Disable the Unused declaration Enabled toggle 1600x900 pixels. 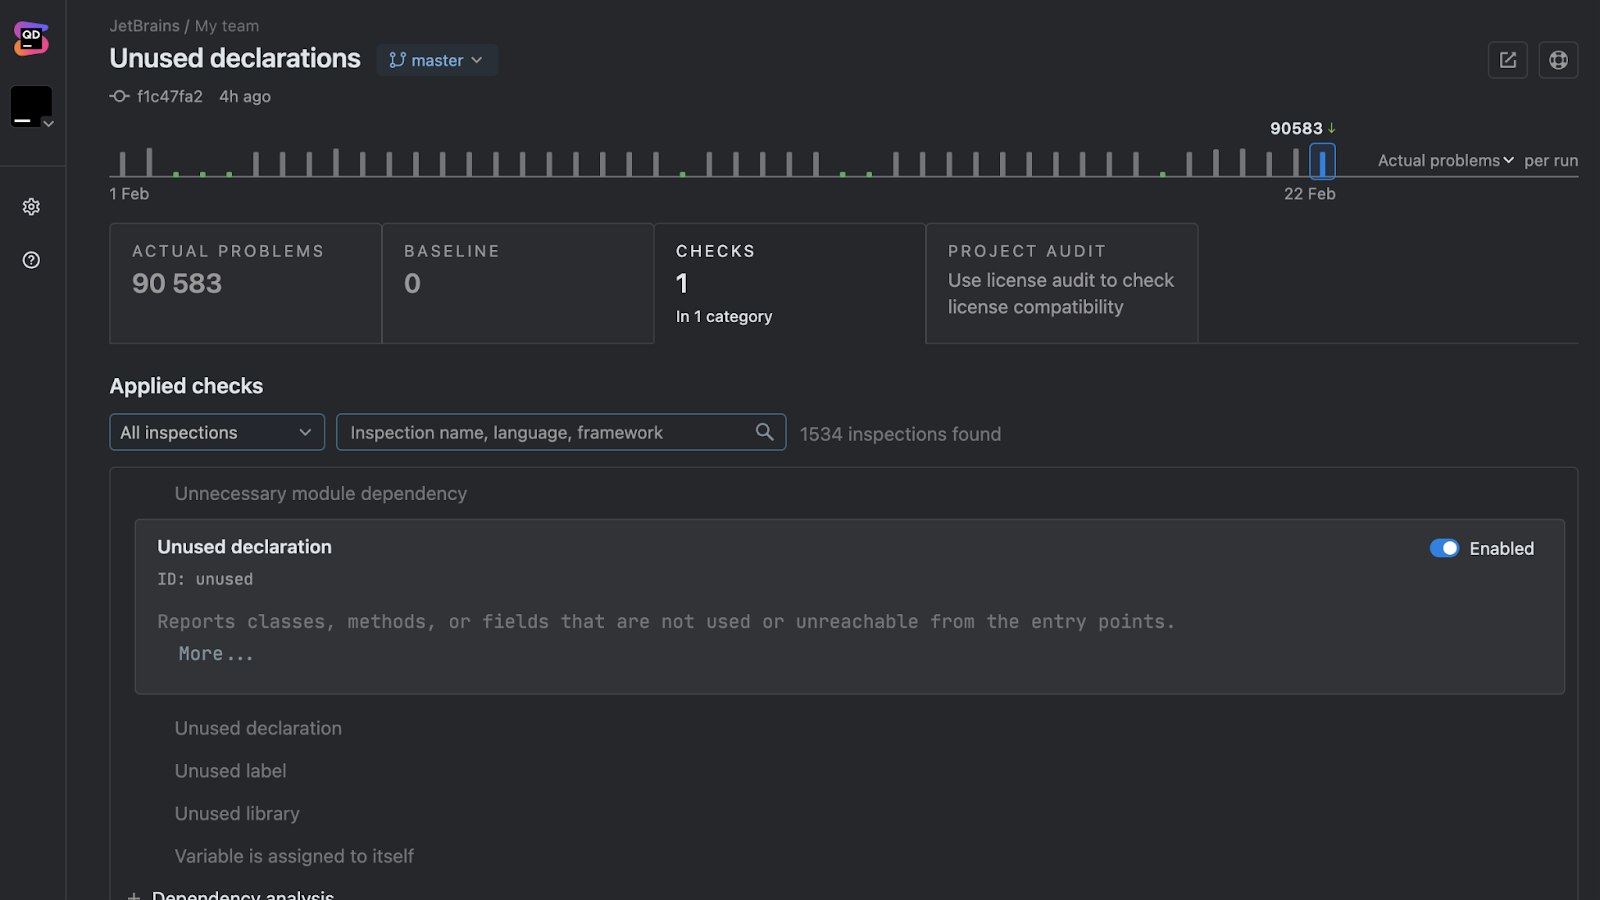[1444, 548]
